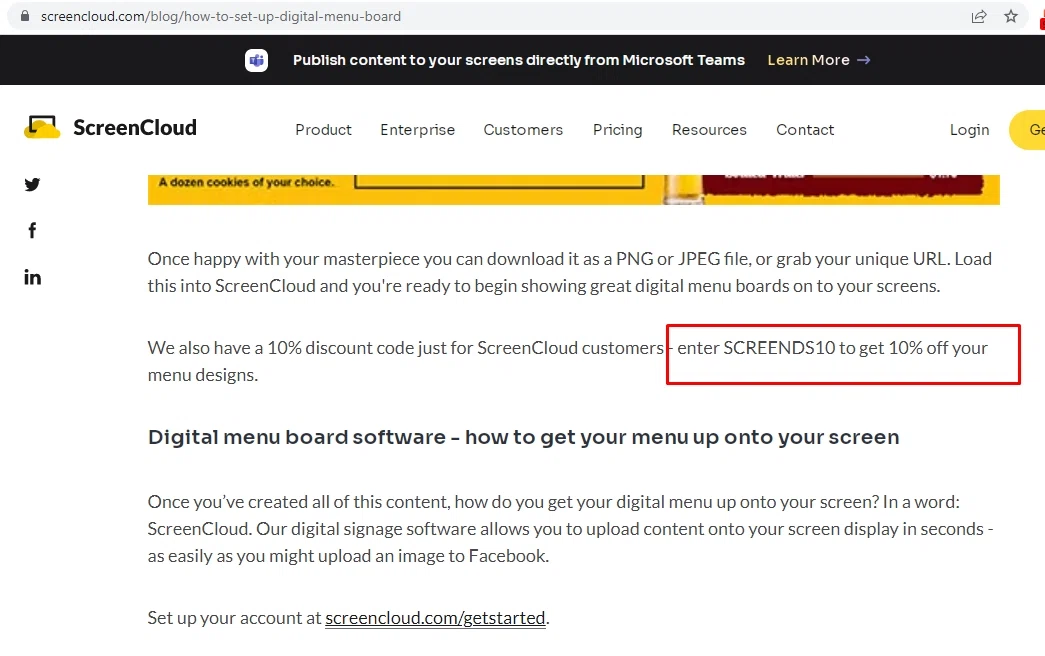Bookmark this page with the star icon
The width and height of the screenshot is (1045, 656).
1011,17
